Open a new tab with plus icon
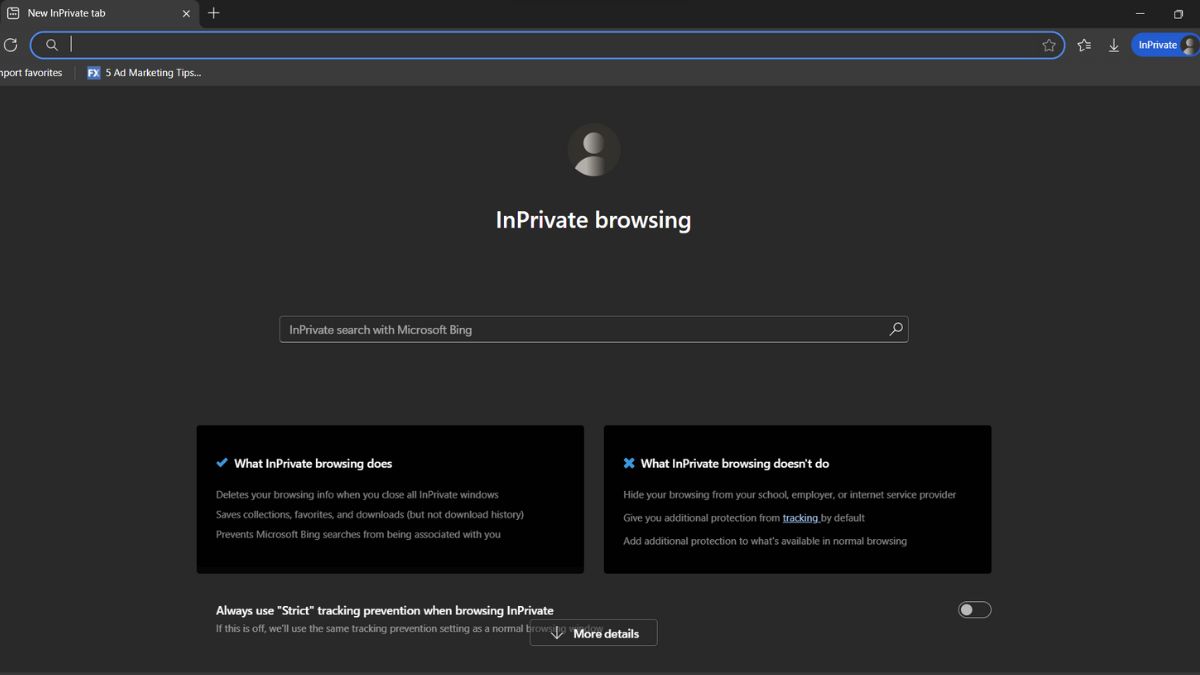1200x675 pixels. 213,13
